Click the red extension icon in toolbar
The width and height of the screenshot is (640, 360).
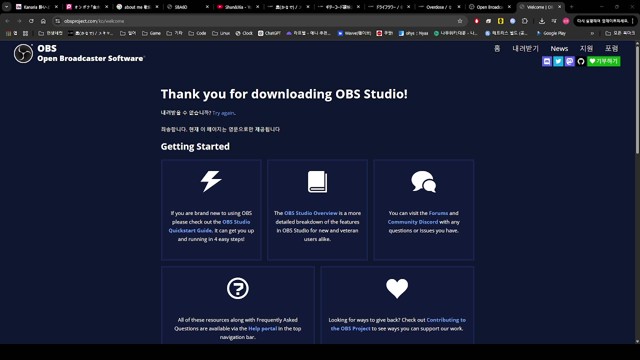(476, 21)
